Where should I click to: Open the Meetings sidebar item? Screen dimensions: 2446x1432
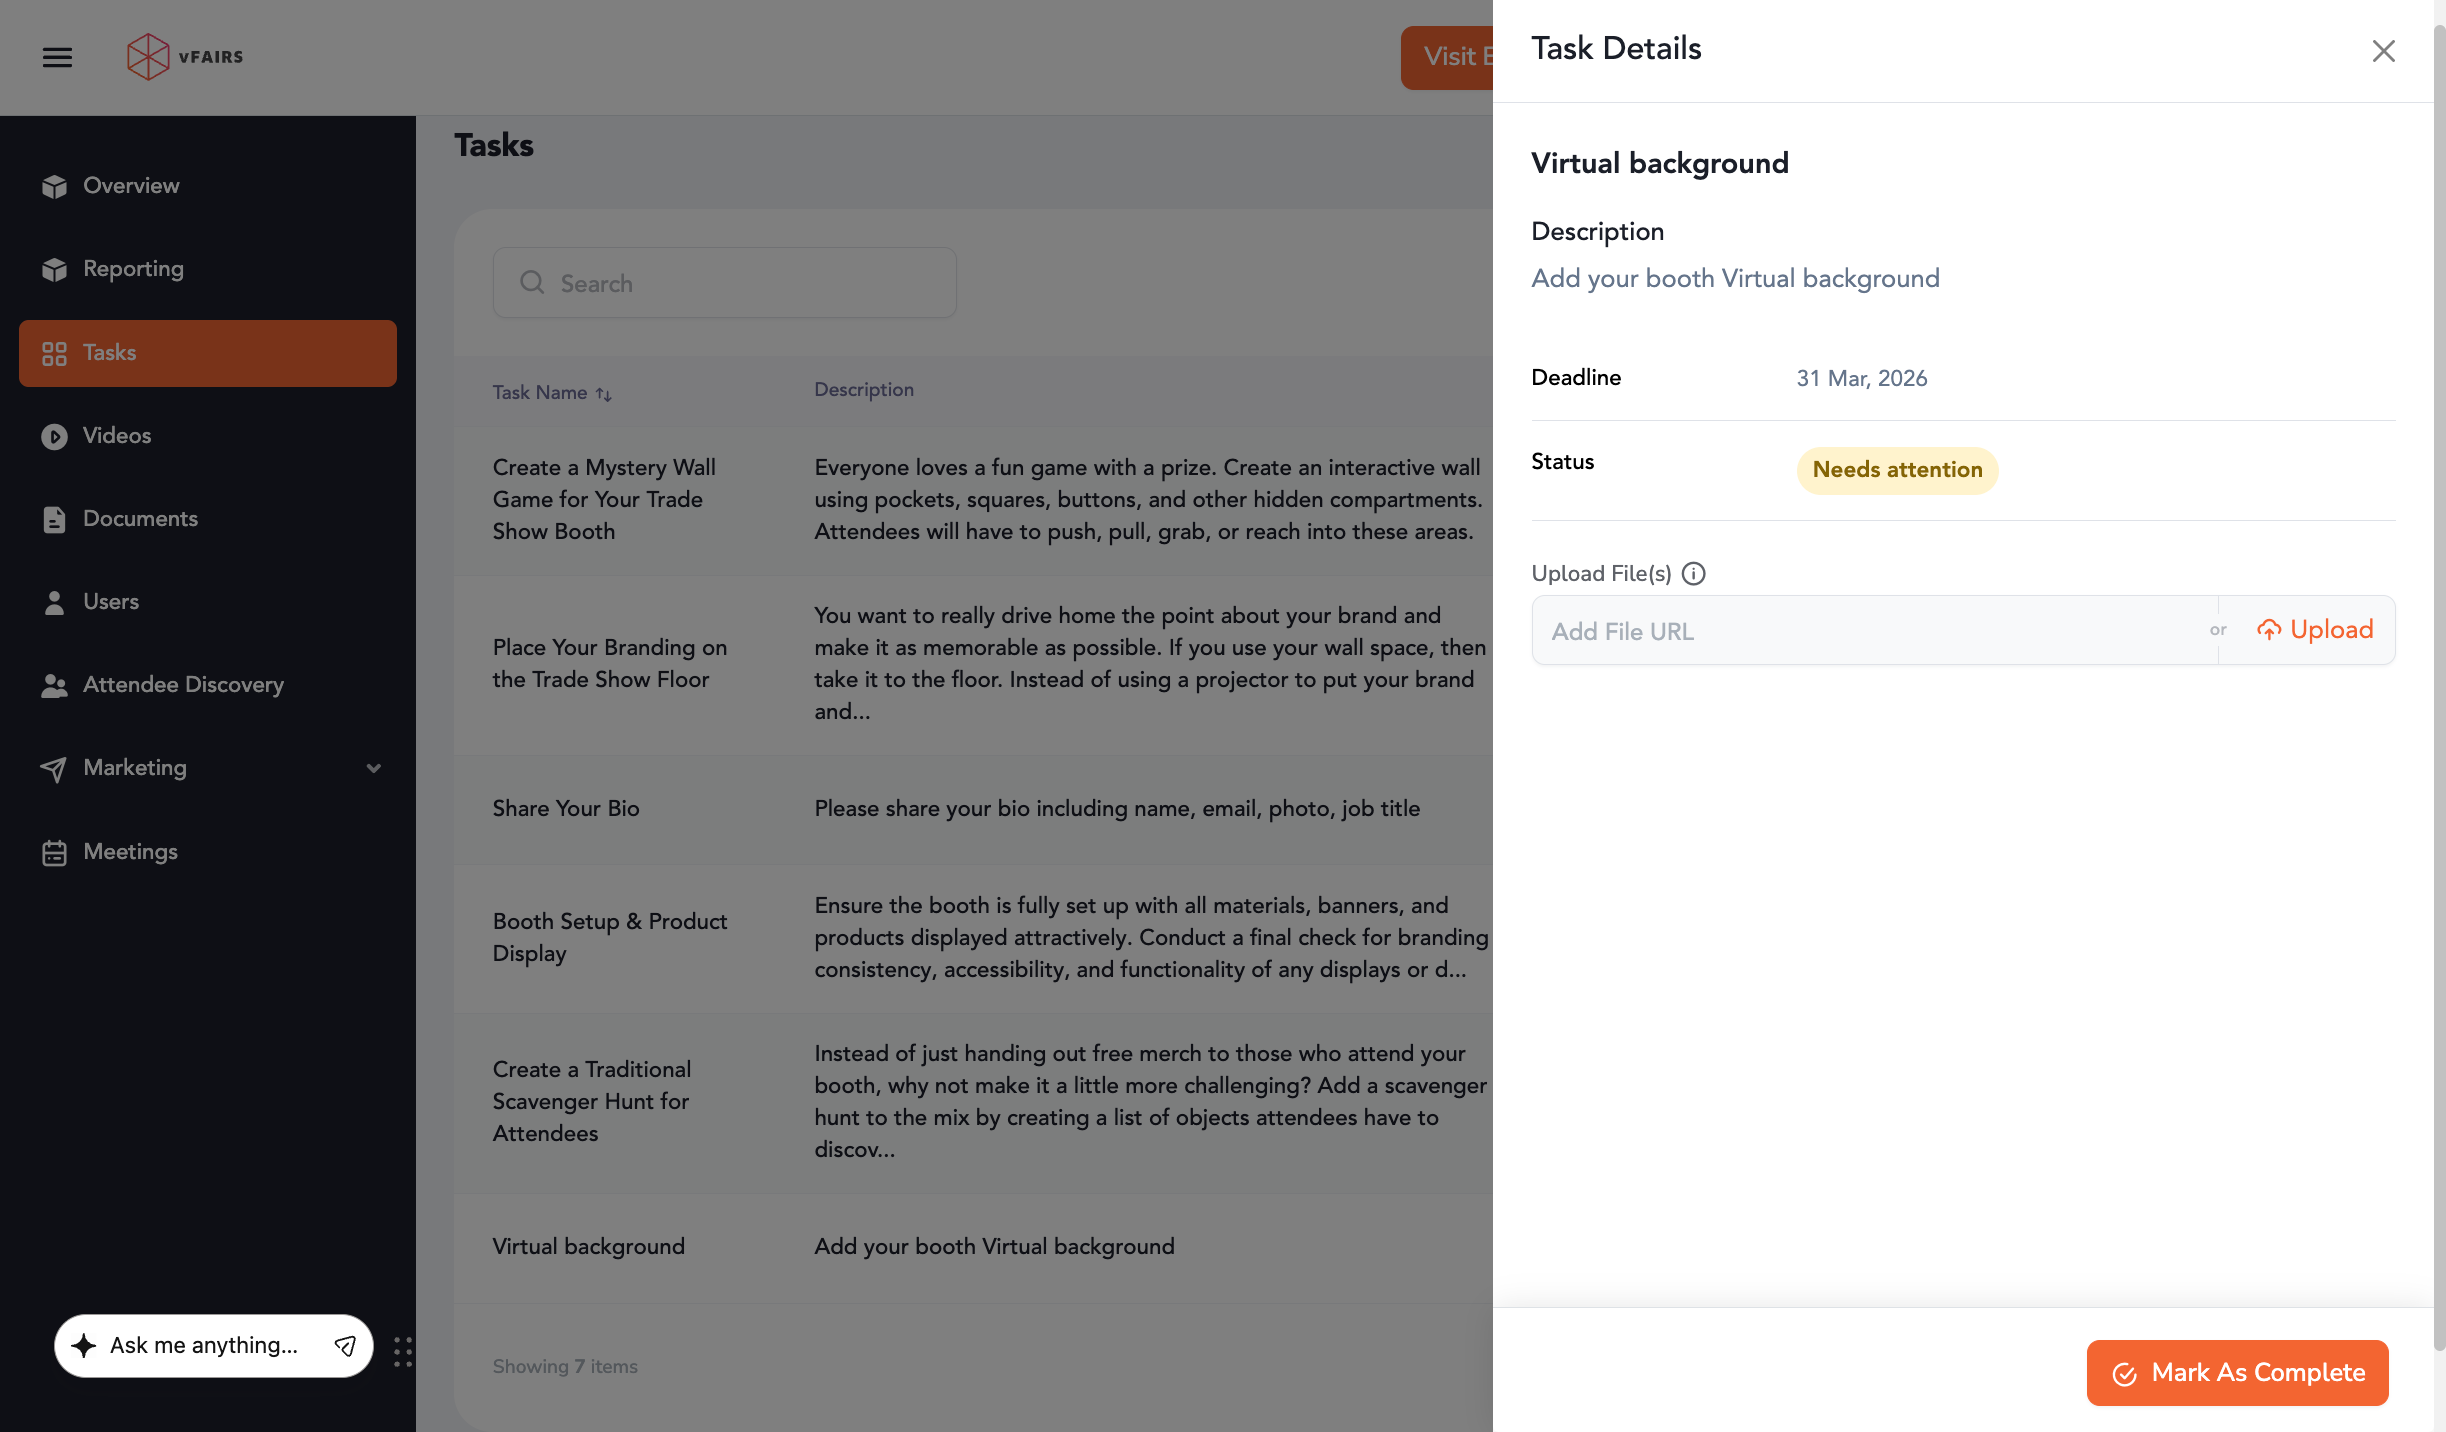click(x=130, y=852)
